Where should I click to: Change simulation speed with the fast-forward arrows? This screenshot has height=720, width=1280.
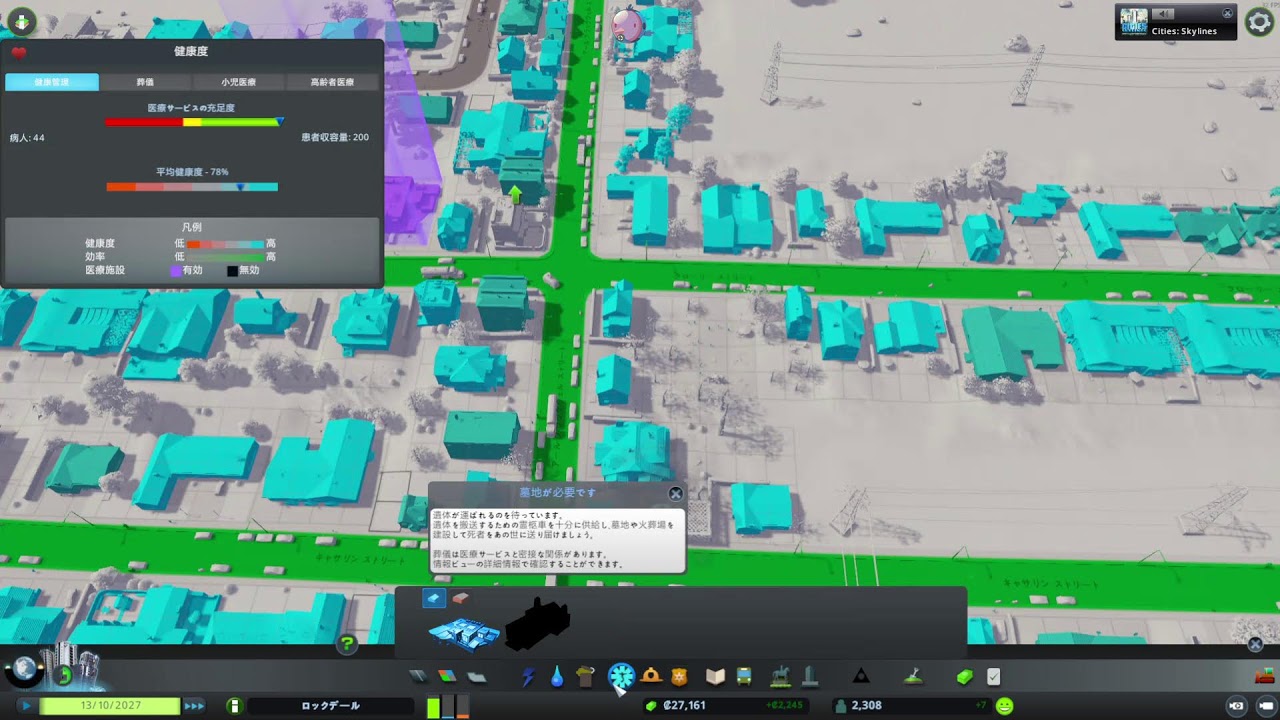click(x=194, y=706)
